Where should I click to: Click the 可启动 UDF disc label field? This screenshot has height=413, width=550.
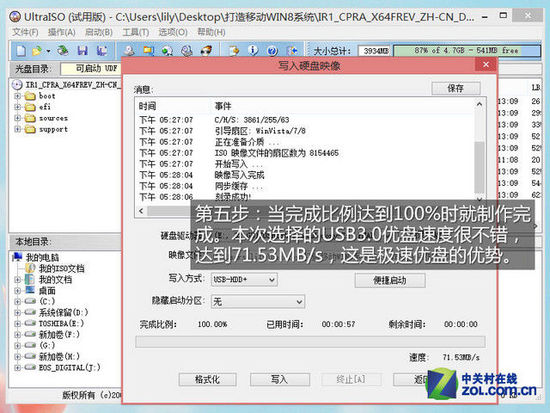[91, 68]
